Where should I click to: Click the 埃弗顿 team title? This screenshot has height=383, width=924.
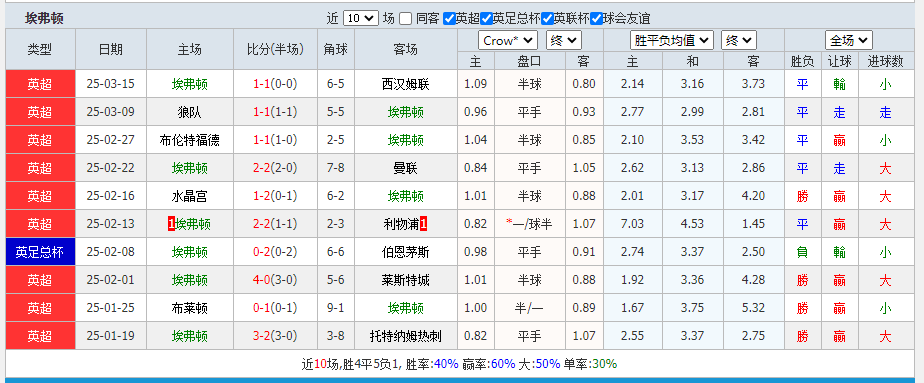44,18
